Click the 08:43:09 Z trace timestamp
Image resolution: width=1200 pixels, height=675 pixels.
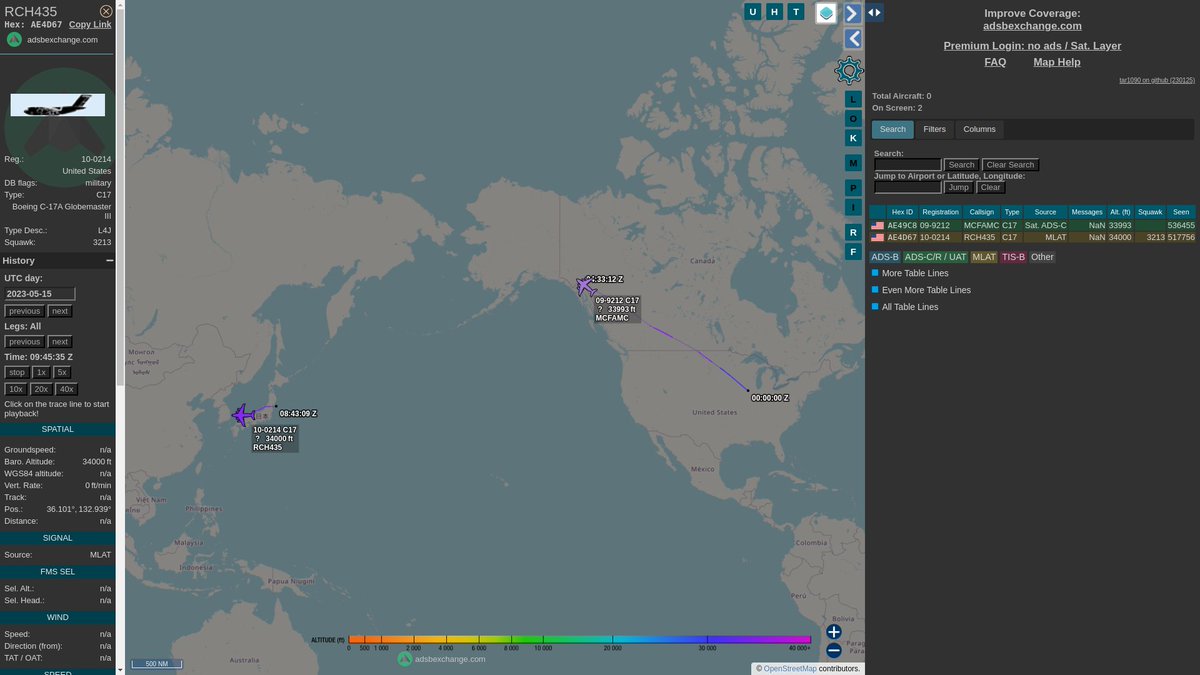tap(298, 413)
